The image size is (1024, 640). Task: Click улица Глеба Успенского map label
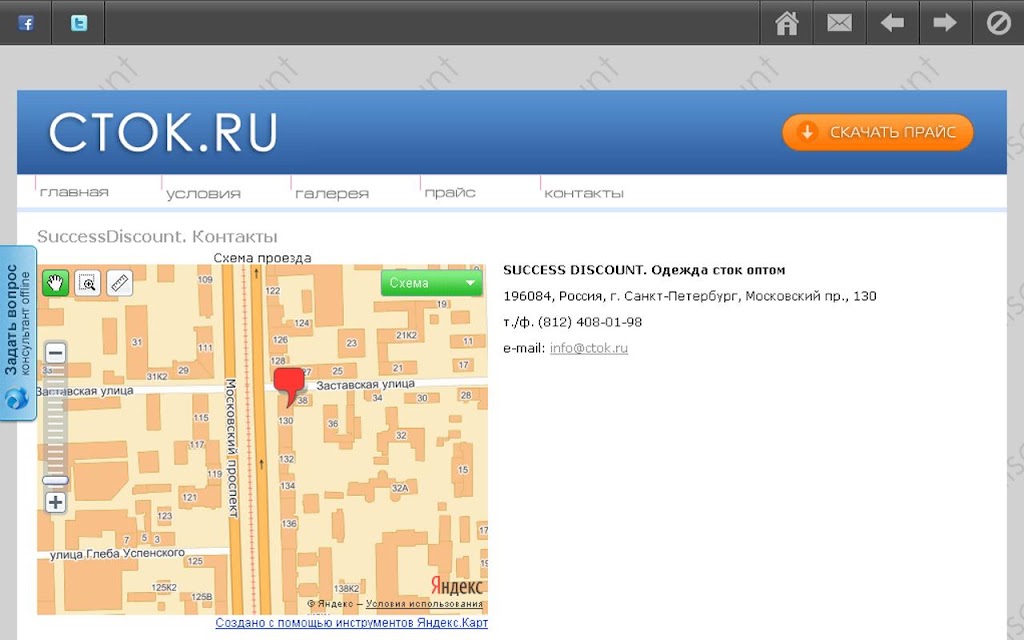point(118,554)
